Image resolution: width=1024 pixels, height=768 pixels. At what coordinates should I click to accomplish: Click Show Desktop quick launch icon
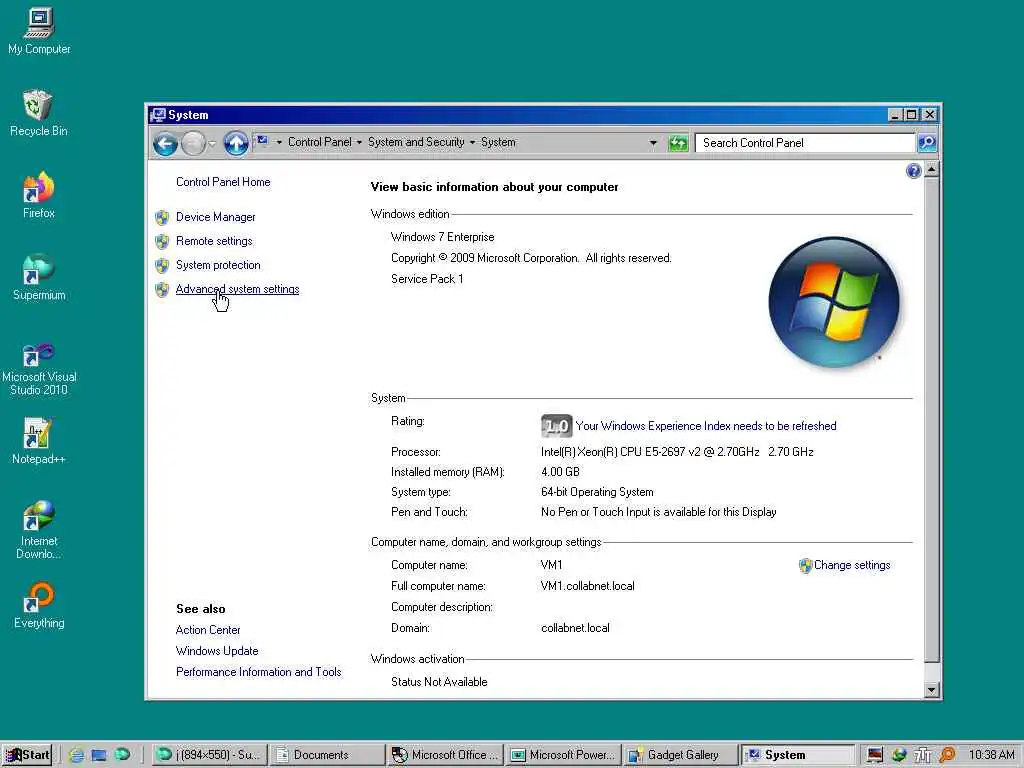[x=99, y=755]
